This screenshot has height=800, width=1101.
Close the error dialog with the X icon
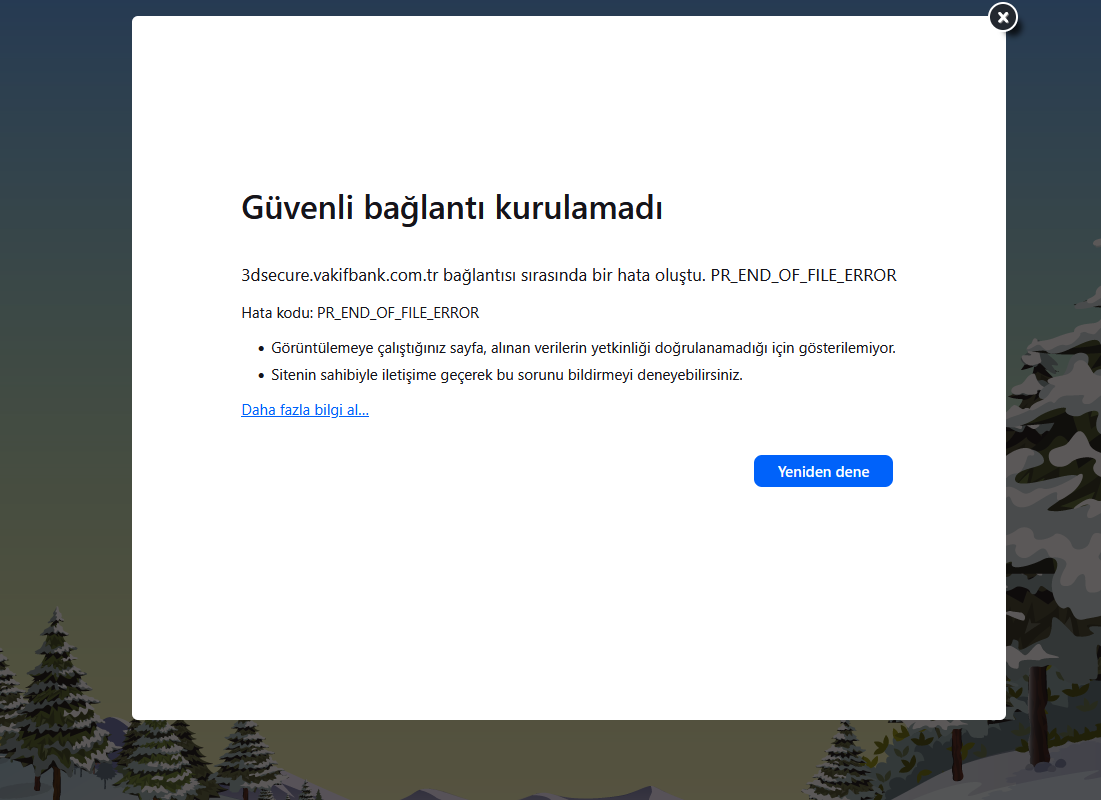point(1003,17)
